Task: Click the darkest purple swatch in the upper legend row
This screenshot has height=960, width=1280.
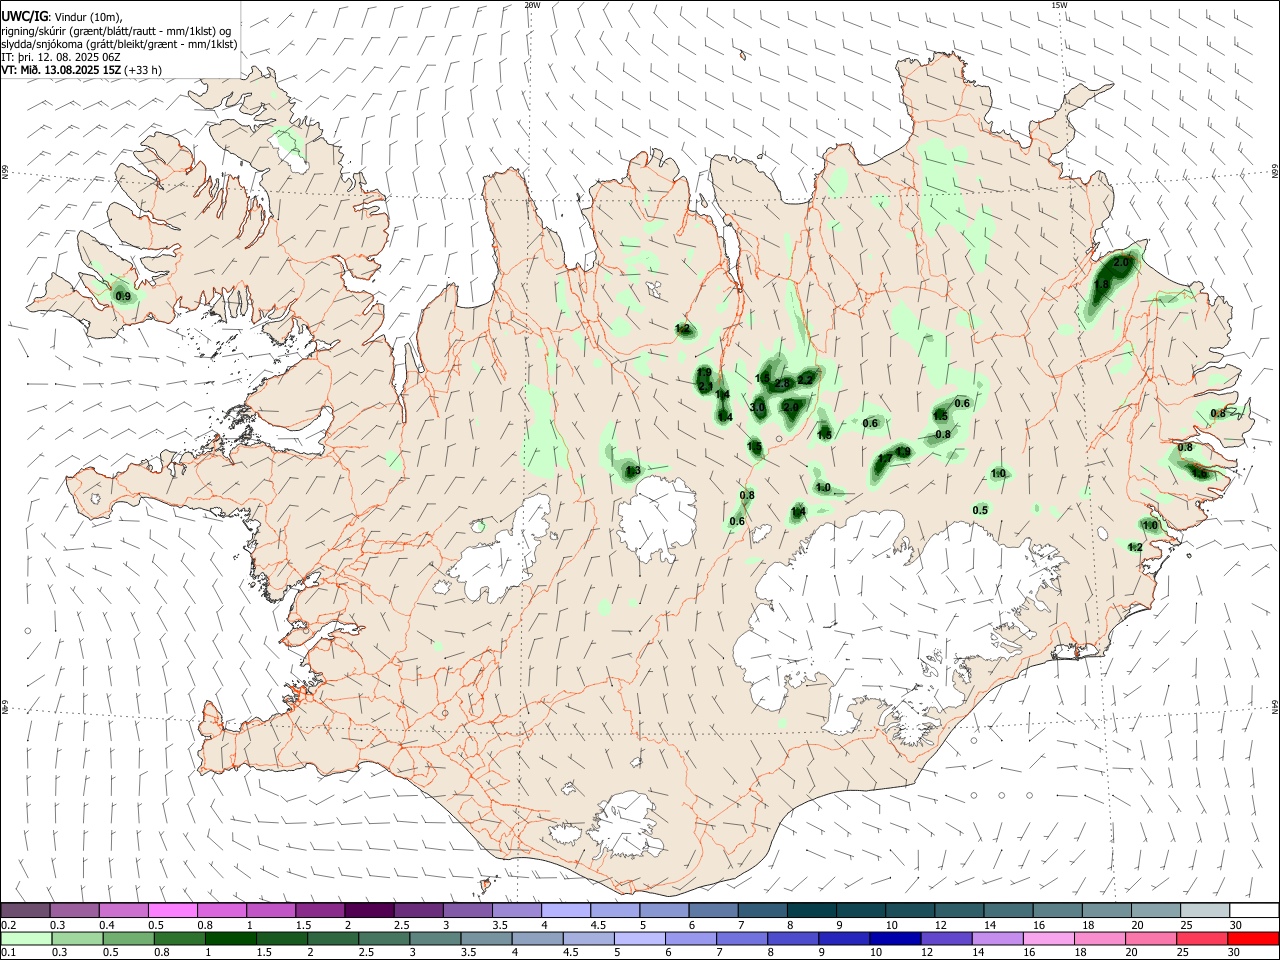Action: (368, 911)
